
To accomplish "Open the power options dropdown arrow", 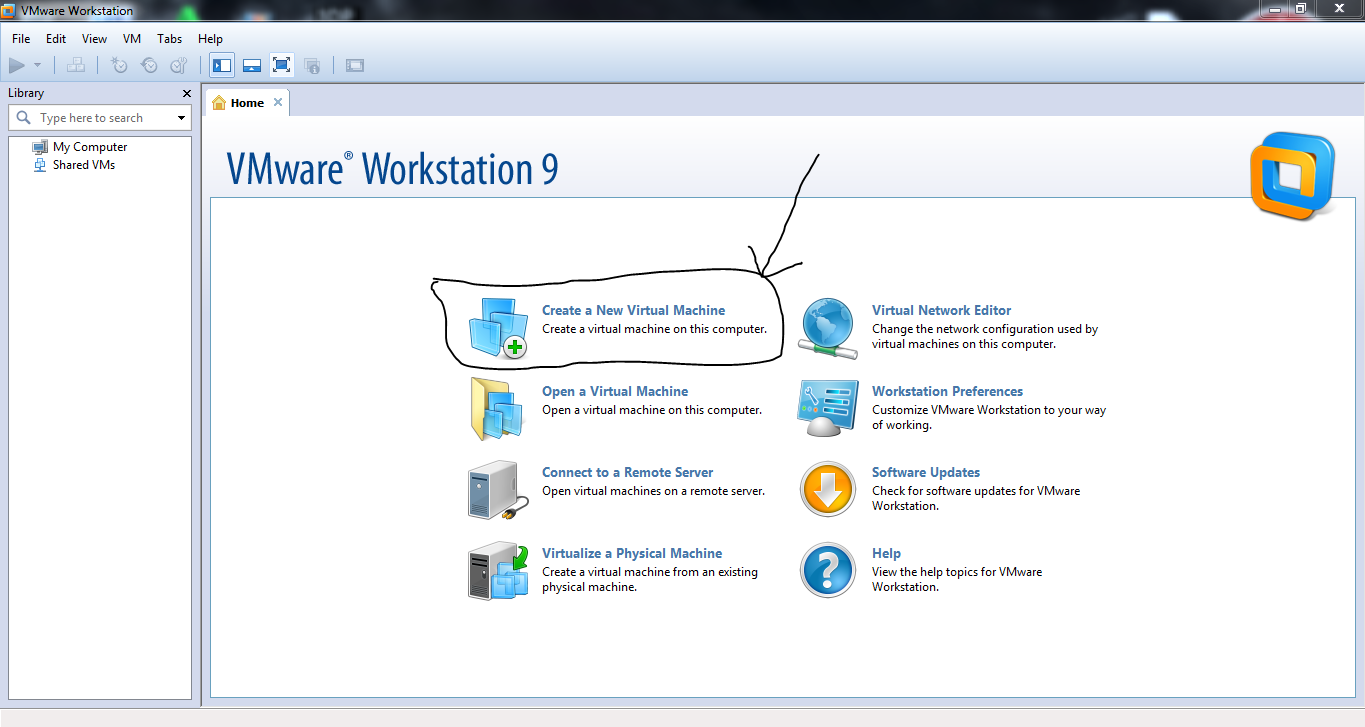I will (x=37, y=65).
